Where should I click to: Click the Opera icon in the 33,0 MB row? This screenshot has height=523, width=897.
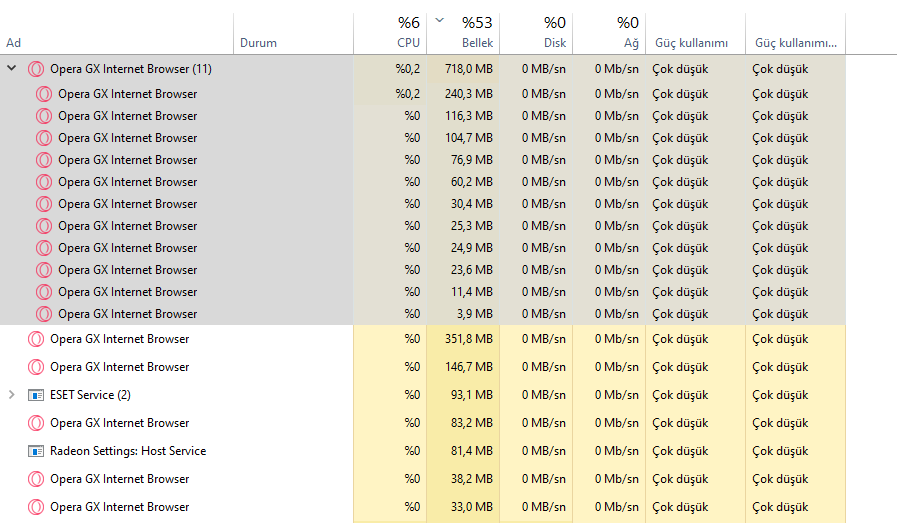(x=36, y=507)
